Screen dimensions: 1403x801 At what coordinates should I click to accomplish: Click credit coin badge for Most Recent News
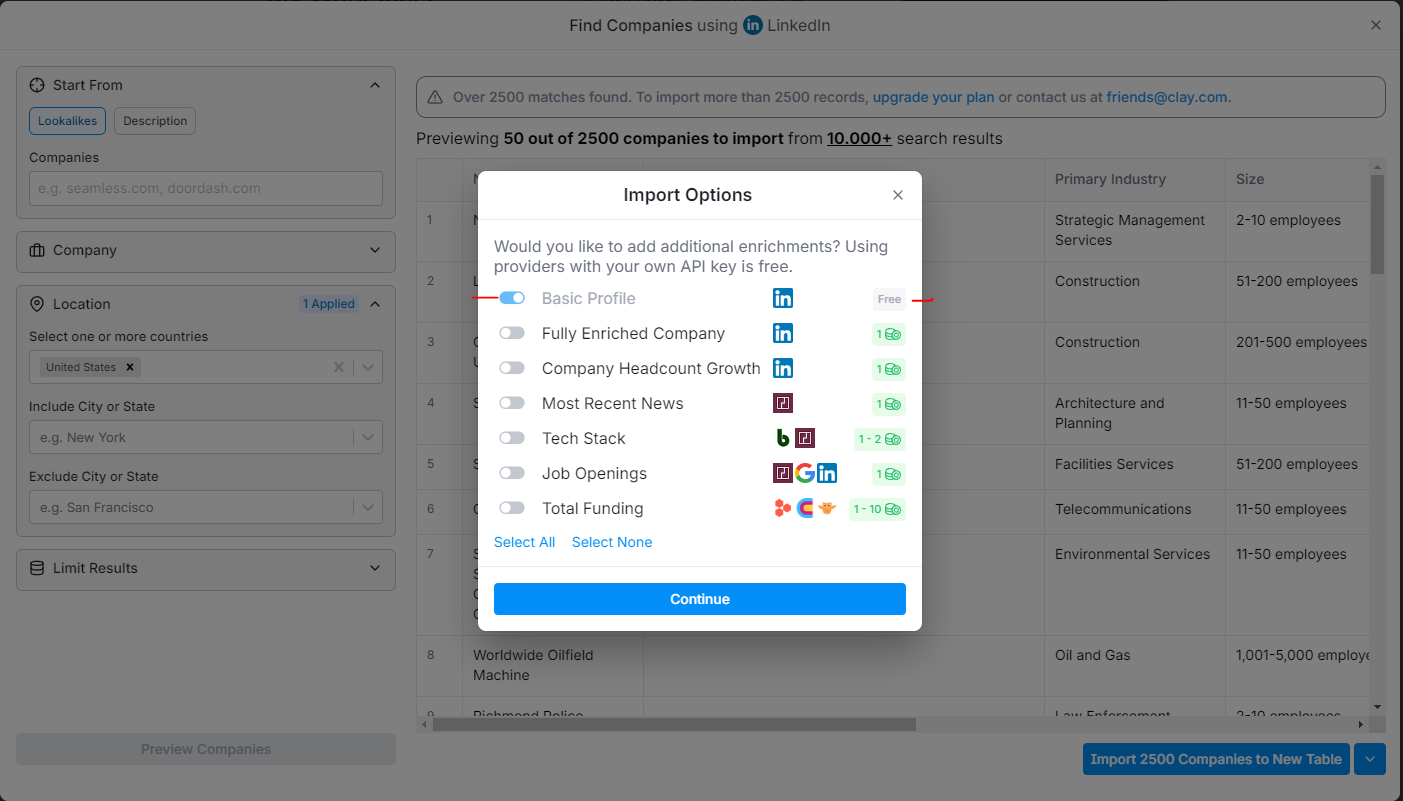[x=888, y=404]
